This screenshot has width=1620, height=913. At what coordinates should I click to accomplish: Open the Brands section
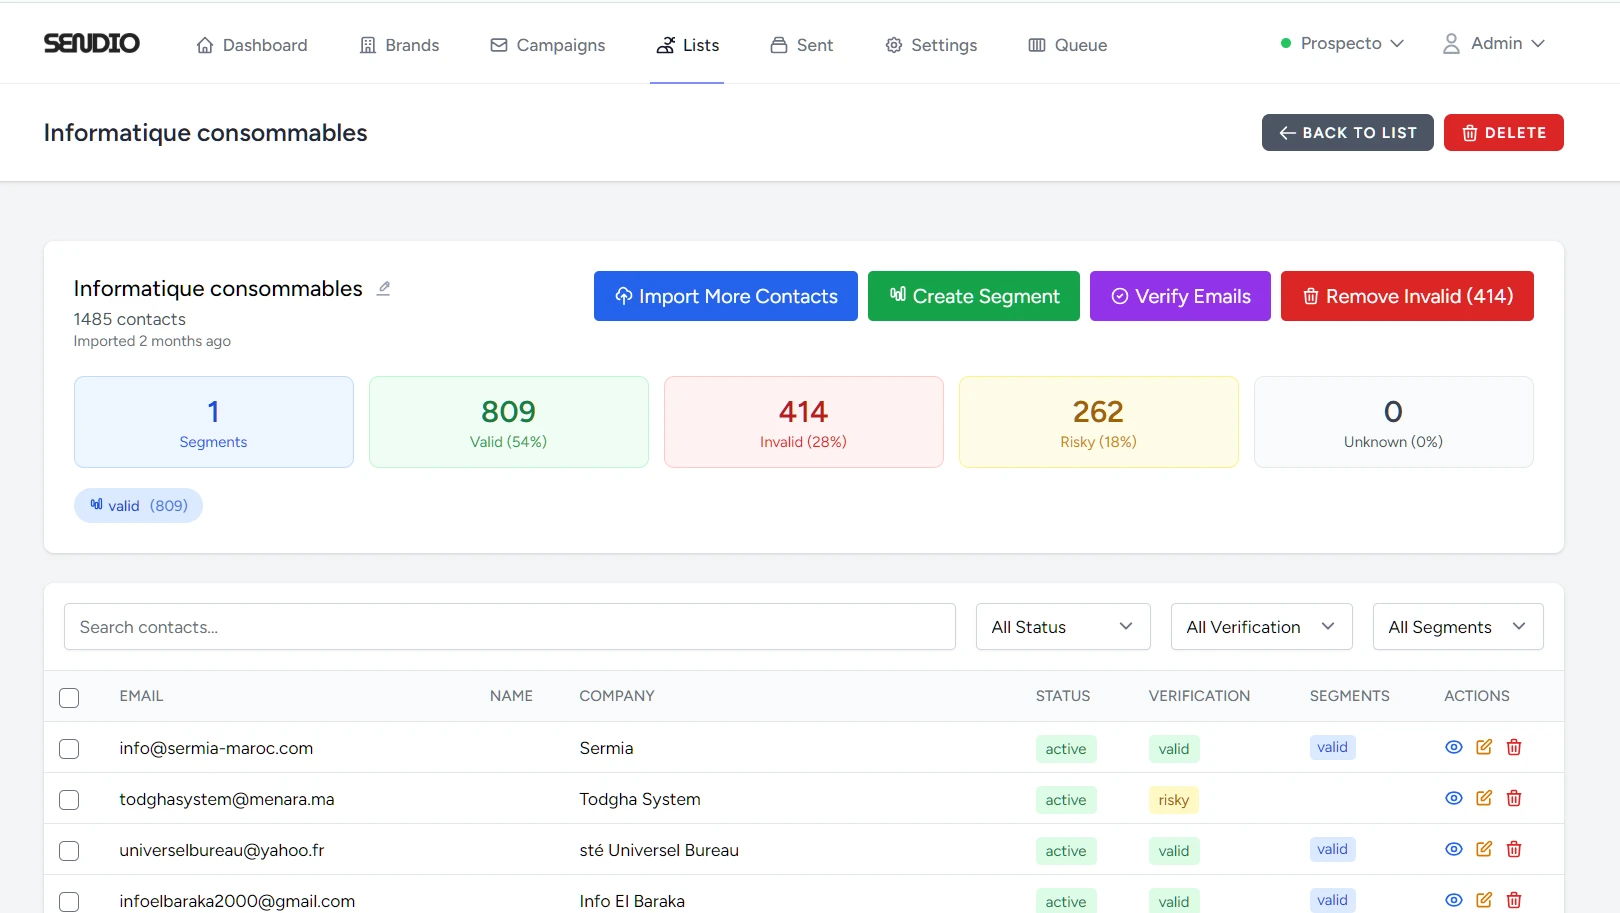[x=399, y=45]
